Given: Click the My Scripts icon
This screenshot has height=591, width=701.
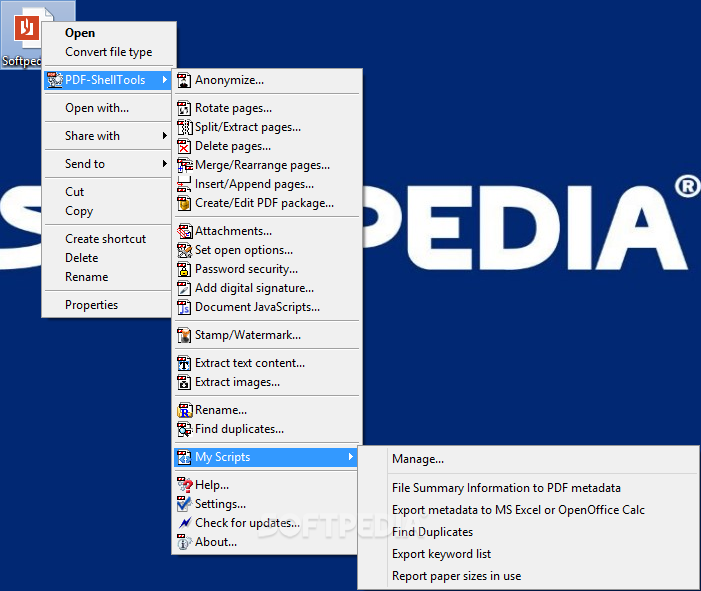Looking at the screenshot, I should [x=184, y=457].
